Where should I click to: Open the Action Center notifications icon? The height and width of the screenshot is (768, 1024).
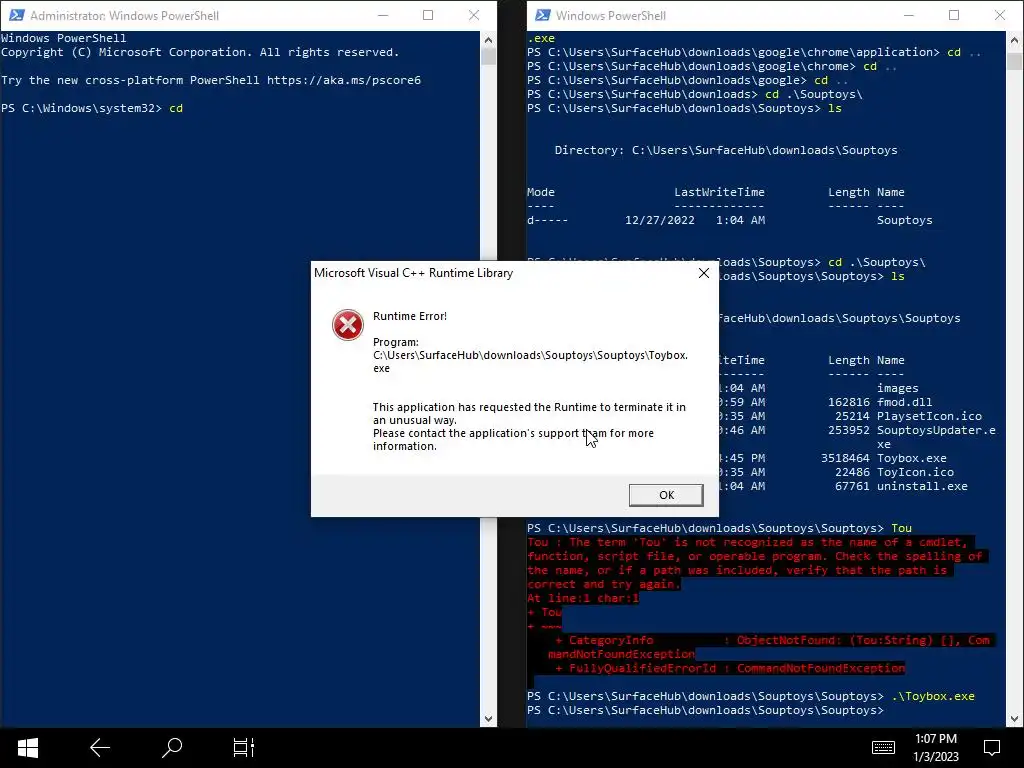pyautogui.click(x=992, y=748)
